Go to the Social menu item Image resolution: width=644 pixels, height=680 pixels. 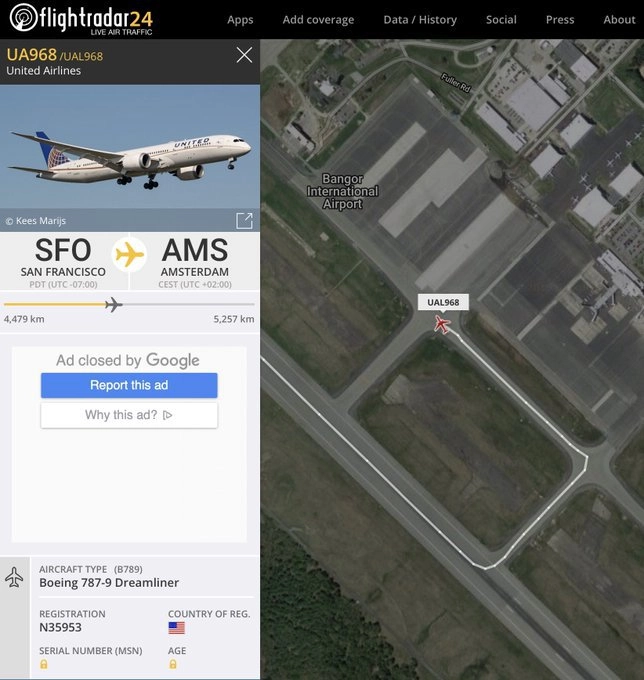tap(501, 20)
